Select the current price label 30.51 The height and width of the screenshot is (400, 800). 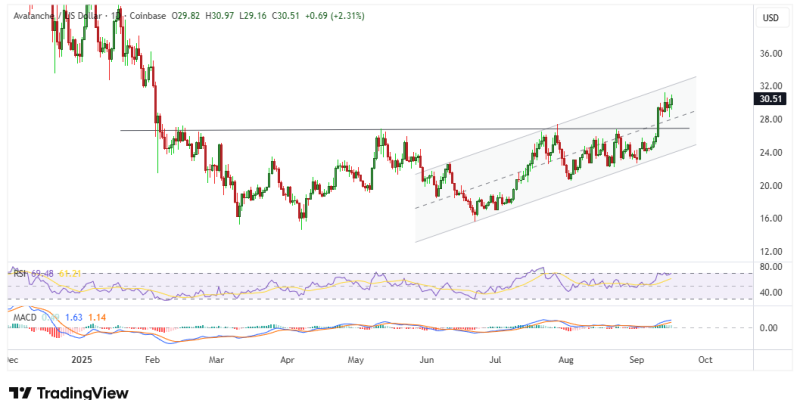point(770,99)
